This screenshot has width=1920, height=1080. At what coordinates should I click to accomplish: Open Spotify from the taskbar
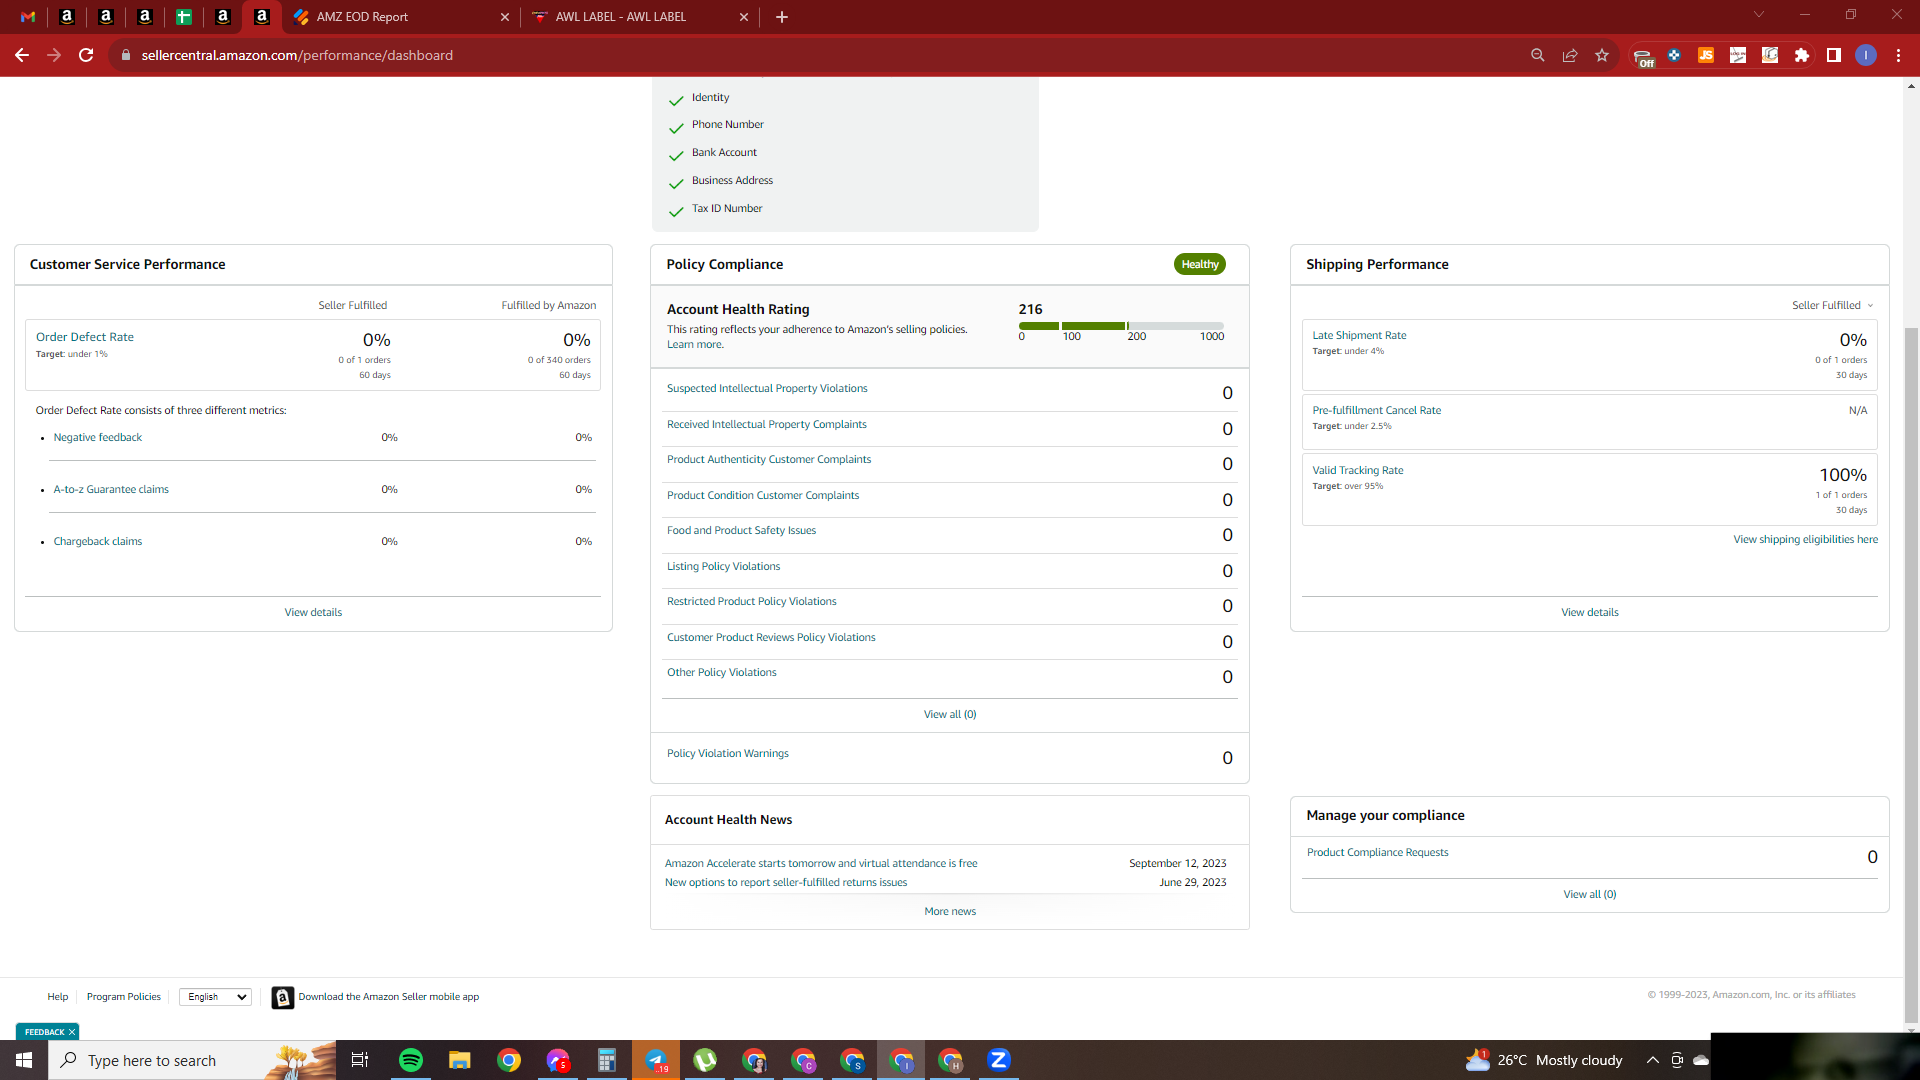410,1060
